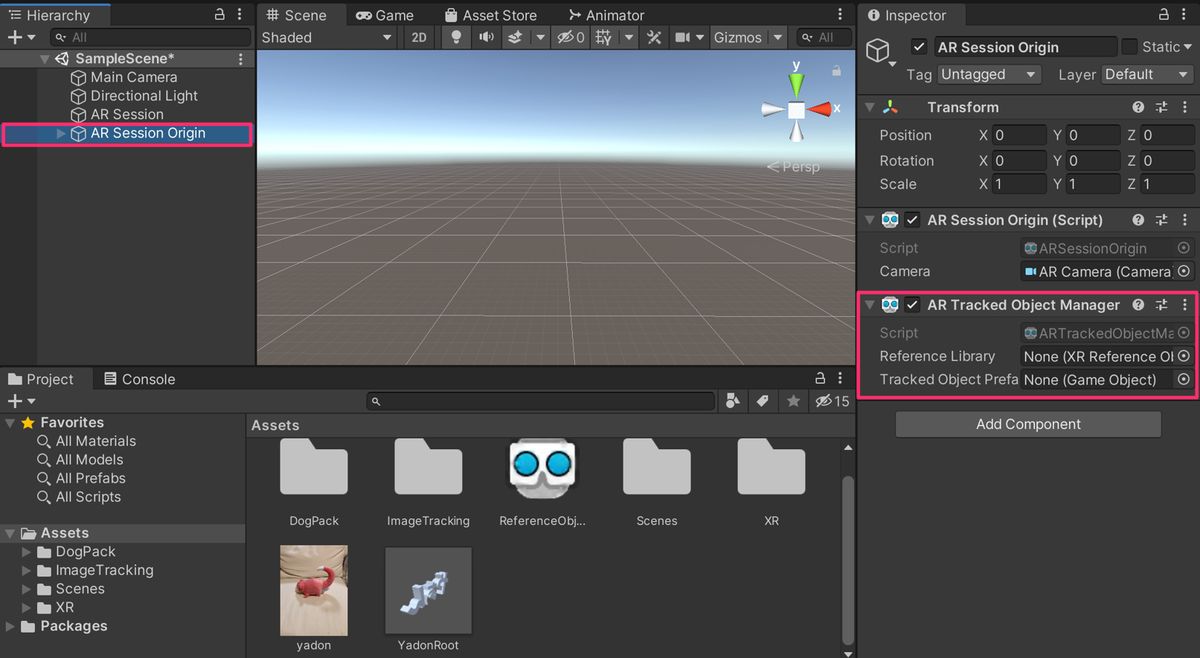Click the Inspector panel lock icon

click(1164, 15)
